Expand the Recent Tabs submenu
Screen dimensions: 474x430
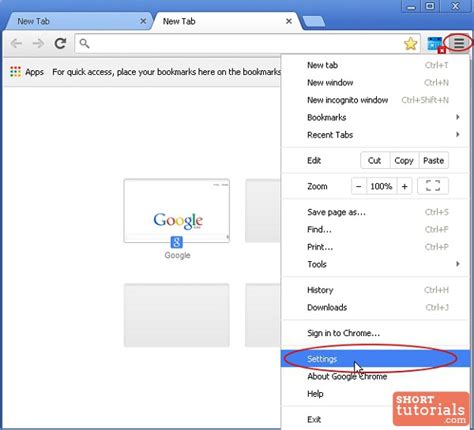click(x=375, y=135)
